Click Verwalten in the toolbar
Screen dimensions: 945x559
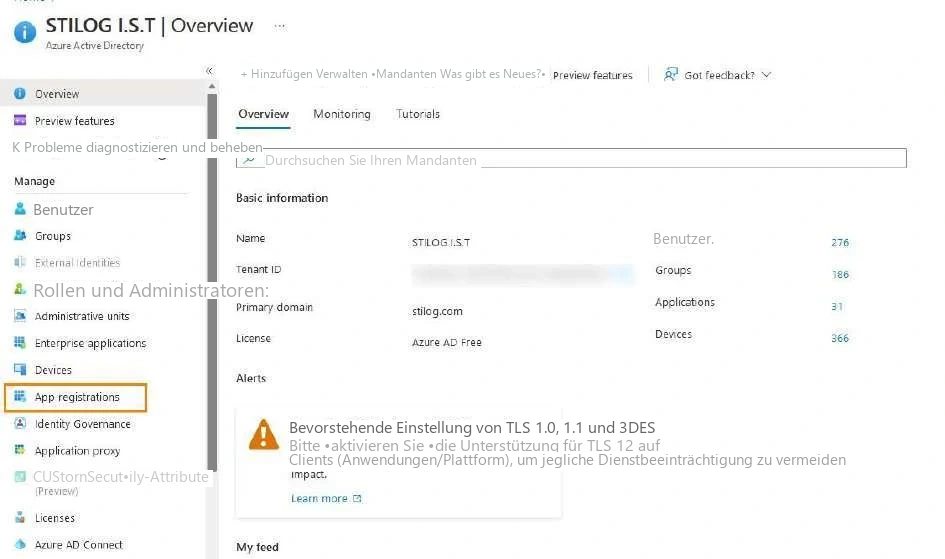342,73
